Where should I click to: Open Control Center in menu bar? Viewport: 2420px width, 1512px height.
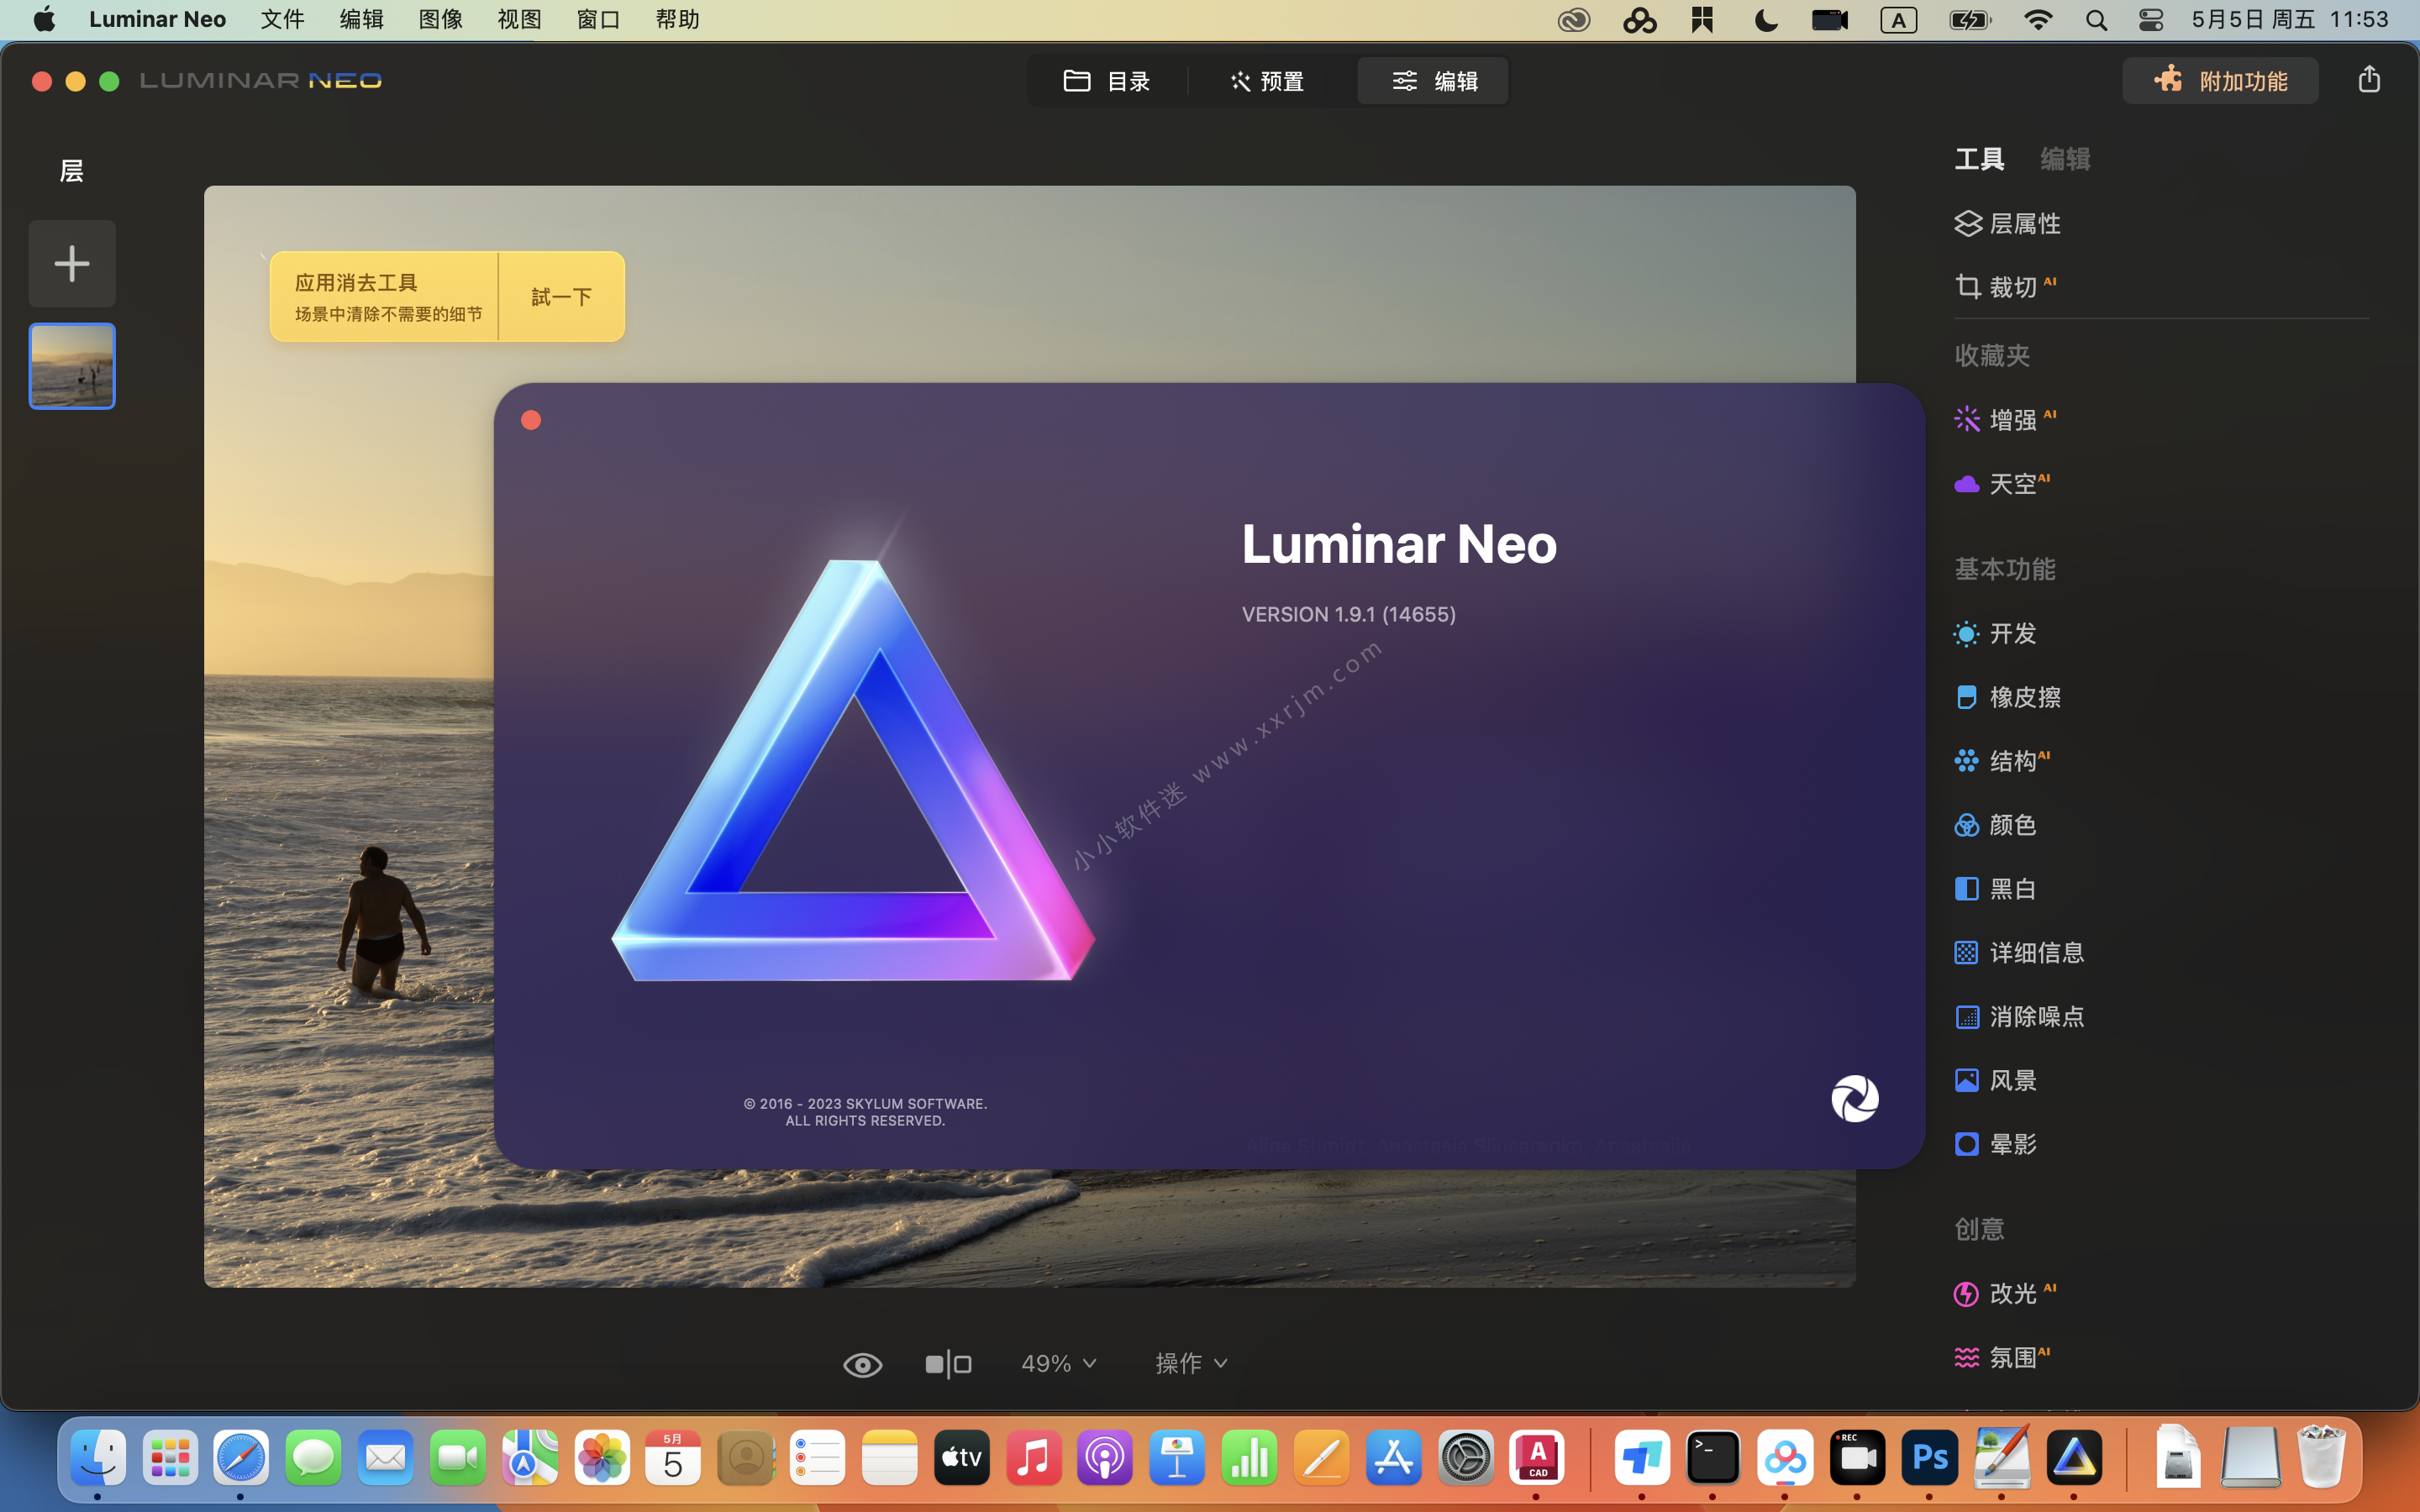tap(2151, 20)
